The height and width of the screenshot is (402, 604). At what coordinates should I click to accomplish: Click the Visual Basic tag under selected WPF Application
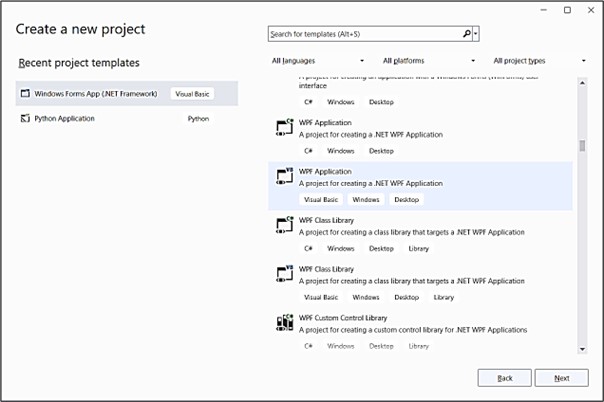[x=321, y=200]
